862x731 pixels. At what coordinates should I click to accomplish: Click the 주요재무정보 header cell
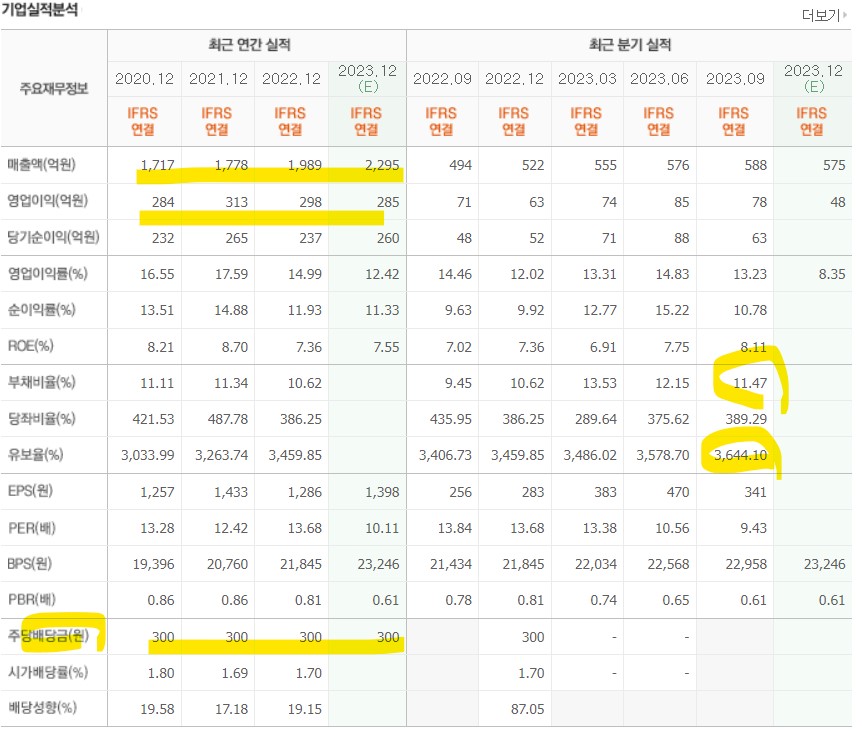54,88
